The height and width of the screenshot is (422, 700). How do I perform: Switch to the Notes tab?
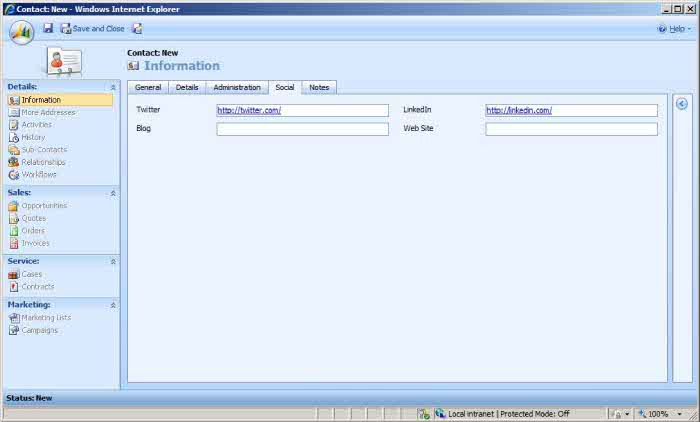coord(319,88)
